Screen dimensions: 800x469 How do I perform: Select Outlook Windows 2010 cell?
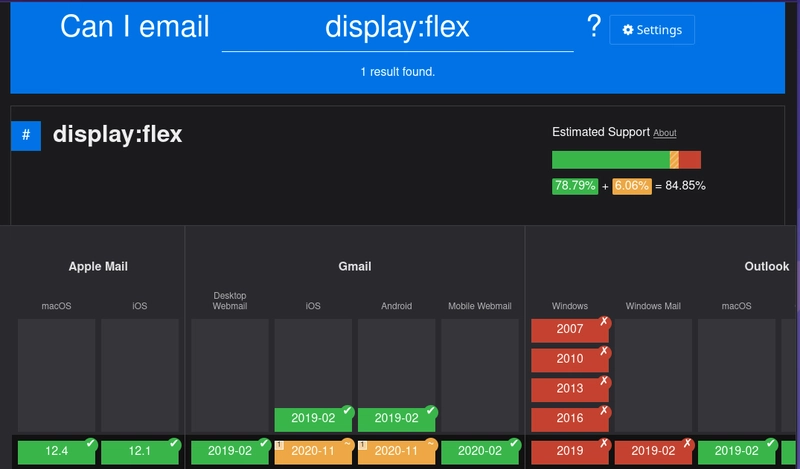click(570, 359)
